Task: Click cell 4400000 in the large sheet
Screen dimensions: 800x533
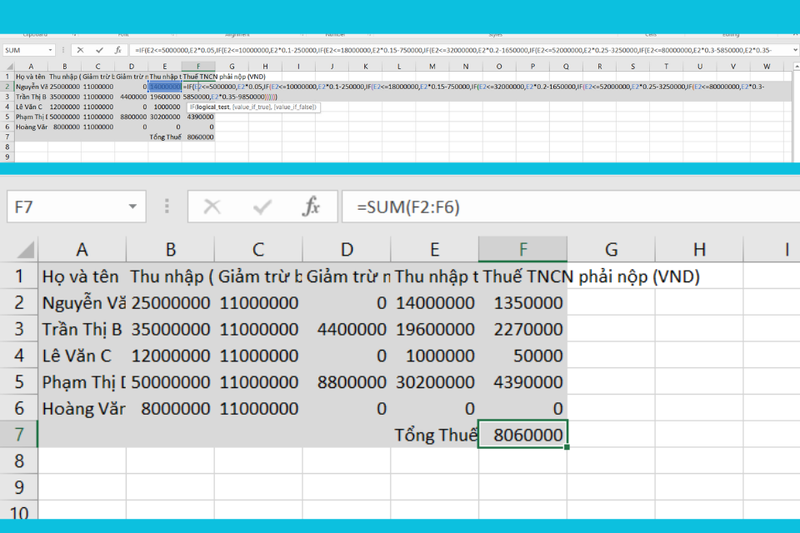Action: 346,329
